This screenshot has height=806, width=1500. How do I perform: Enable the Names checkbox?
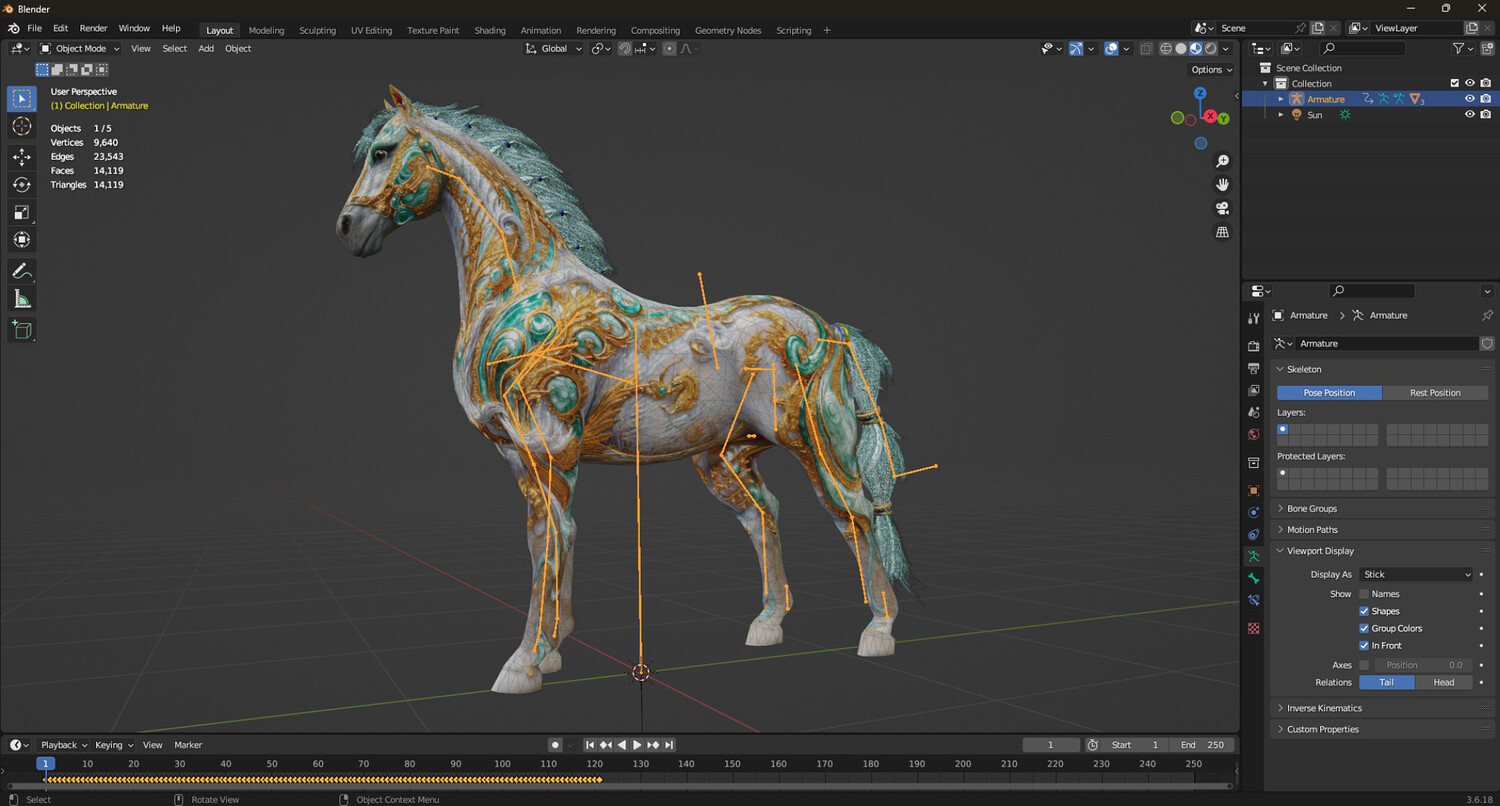(1364, 594)
